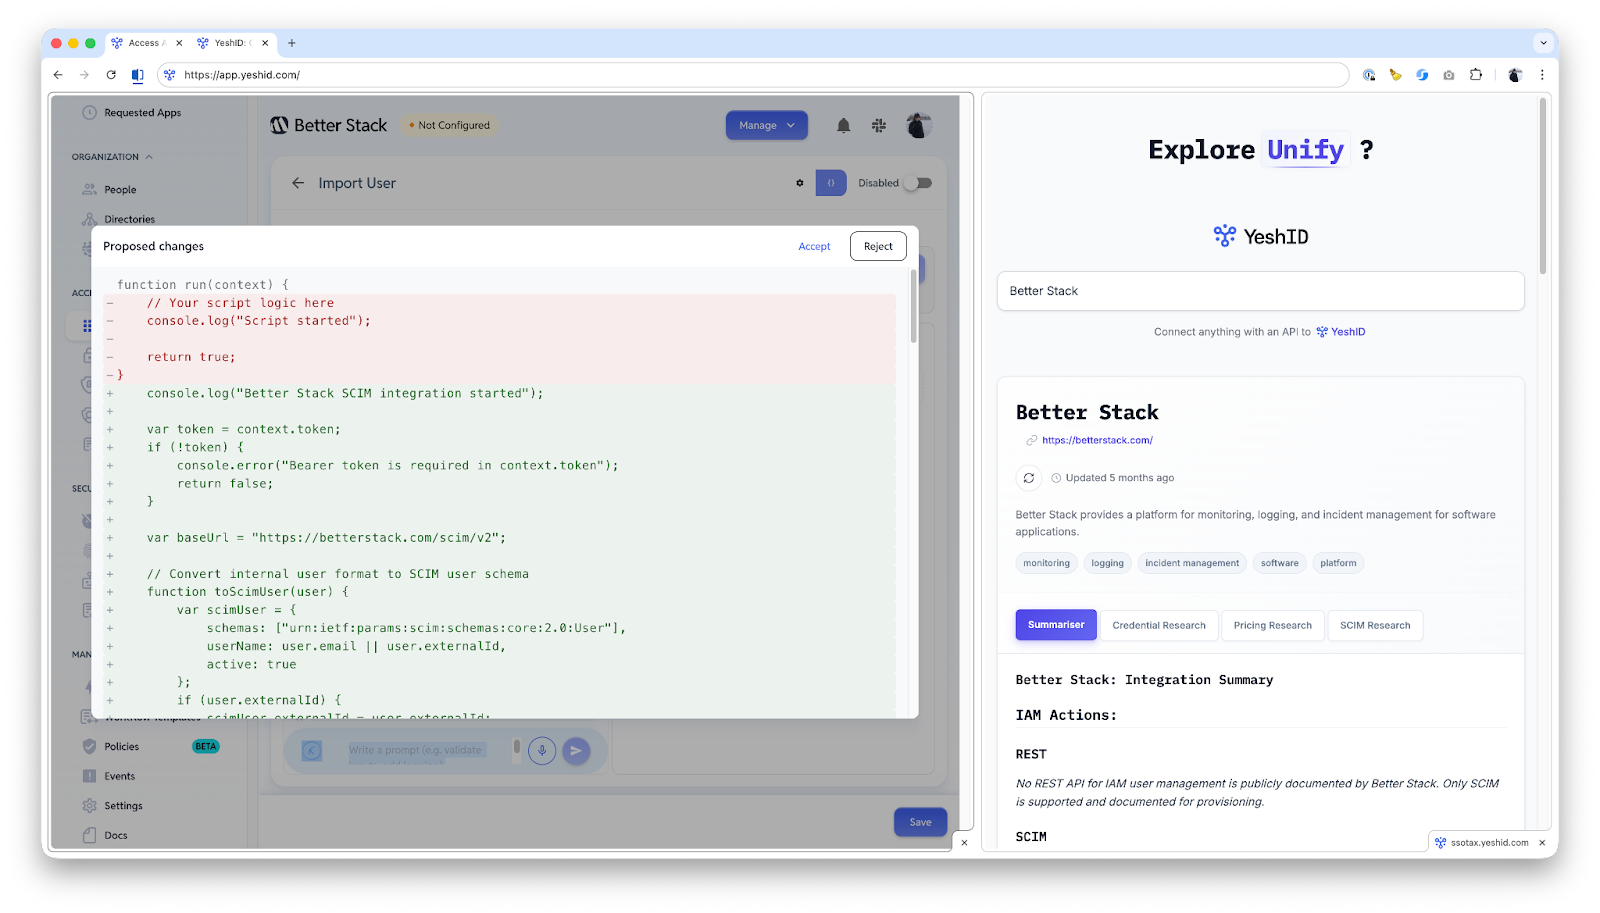Toggle the Disabled switch on
This screenshot has width=1600, height=913.
coord(917,183)
